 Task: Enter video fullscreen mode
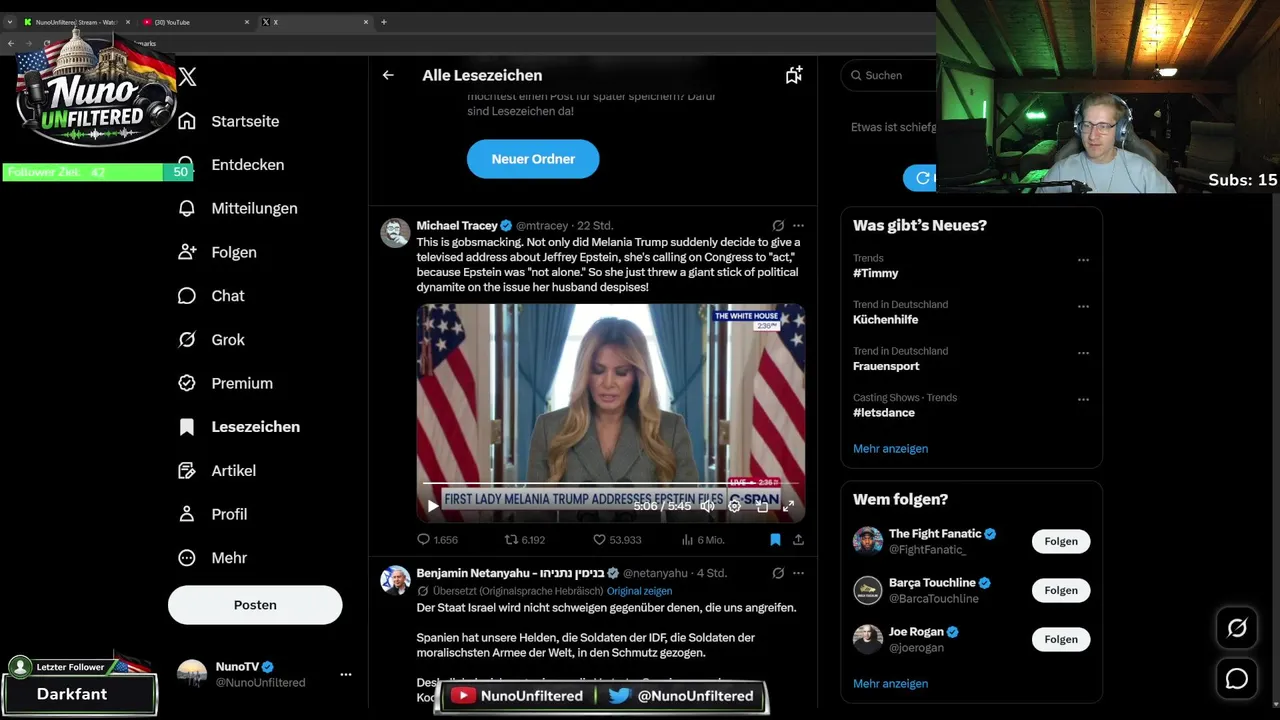pyautogui.click(x=788, y=506)
